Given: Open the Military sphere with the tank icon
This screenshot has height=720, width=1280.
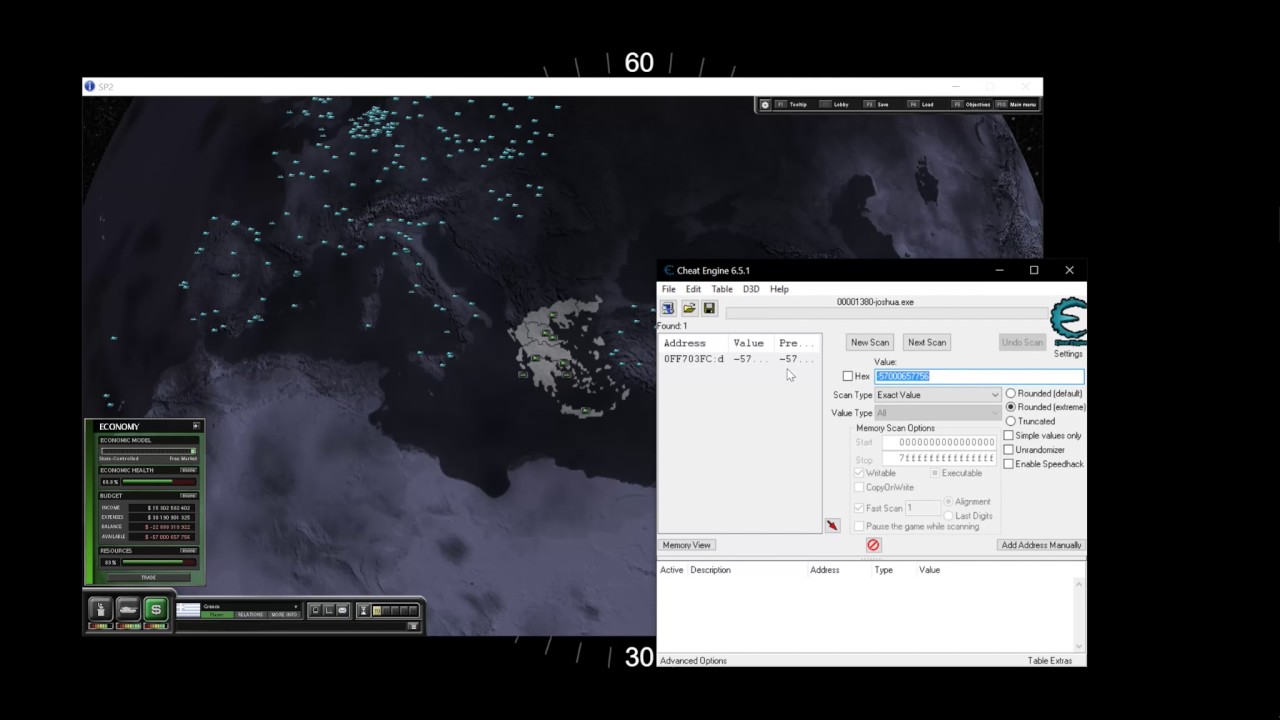Looking at the screenshot, I should click(x=128, y=608).
